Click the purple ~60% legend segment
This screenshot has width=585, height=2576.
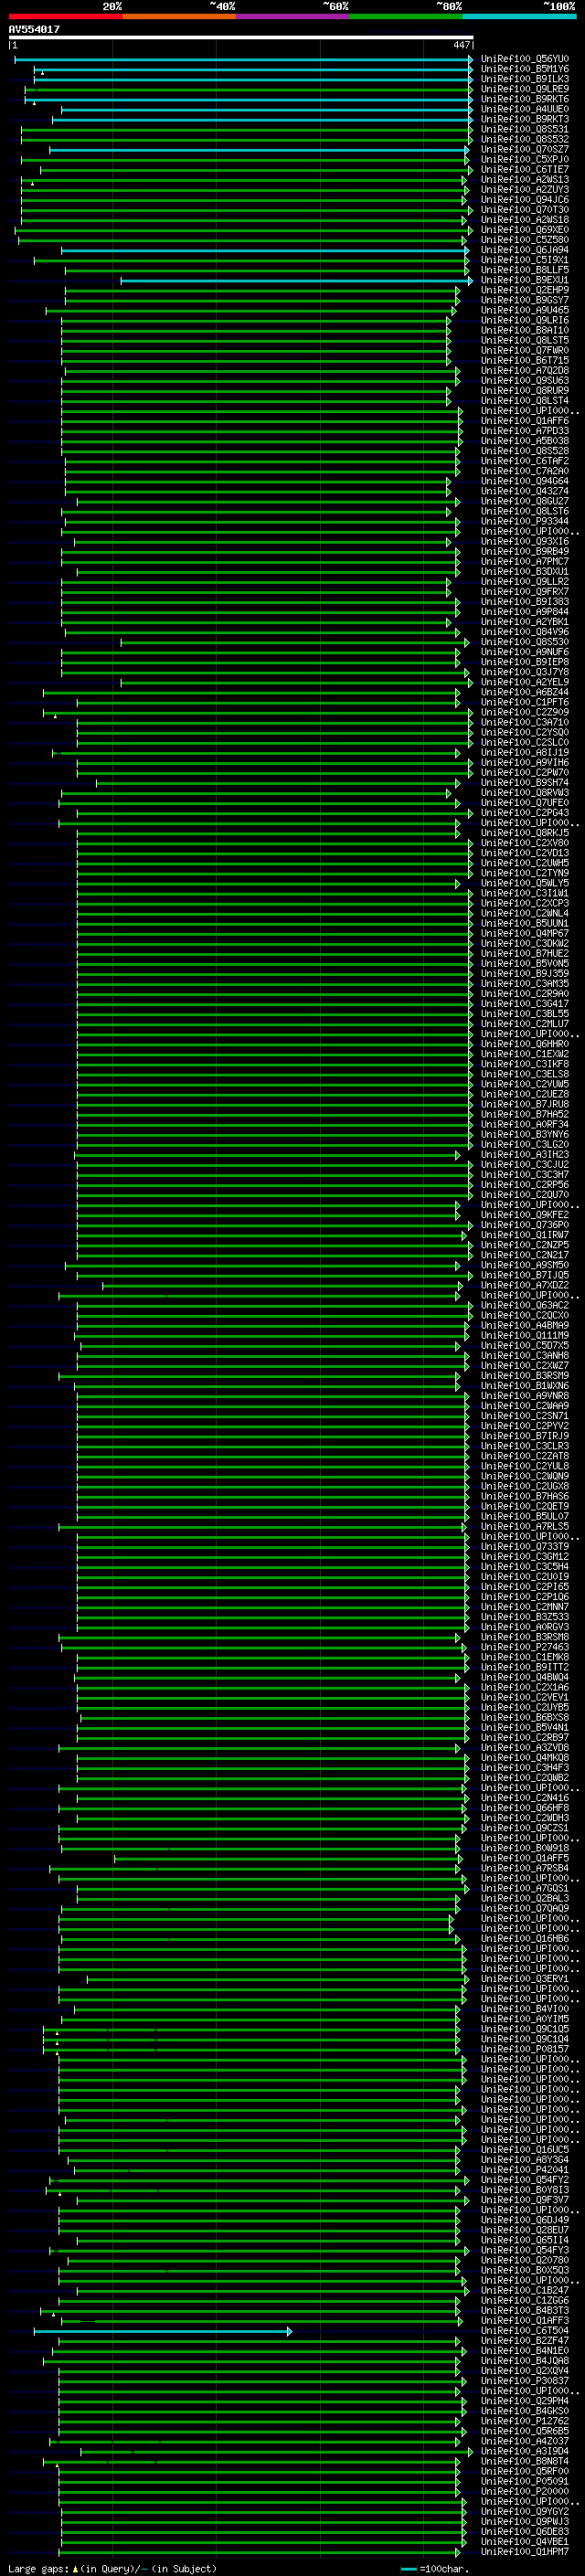tap(293, 16)
